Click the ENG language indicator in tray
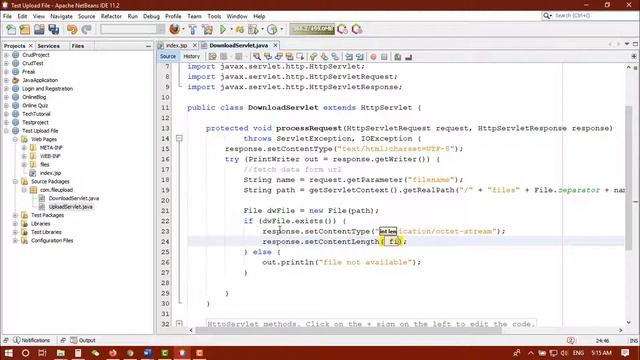Image resolution: width=640 pixels, height=360 pixels. point(578,353)
